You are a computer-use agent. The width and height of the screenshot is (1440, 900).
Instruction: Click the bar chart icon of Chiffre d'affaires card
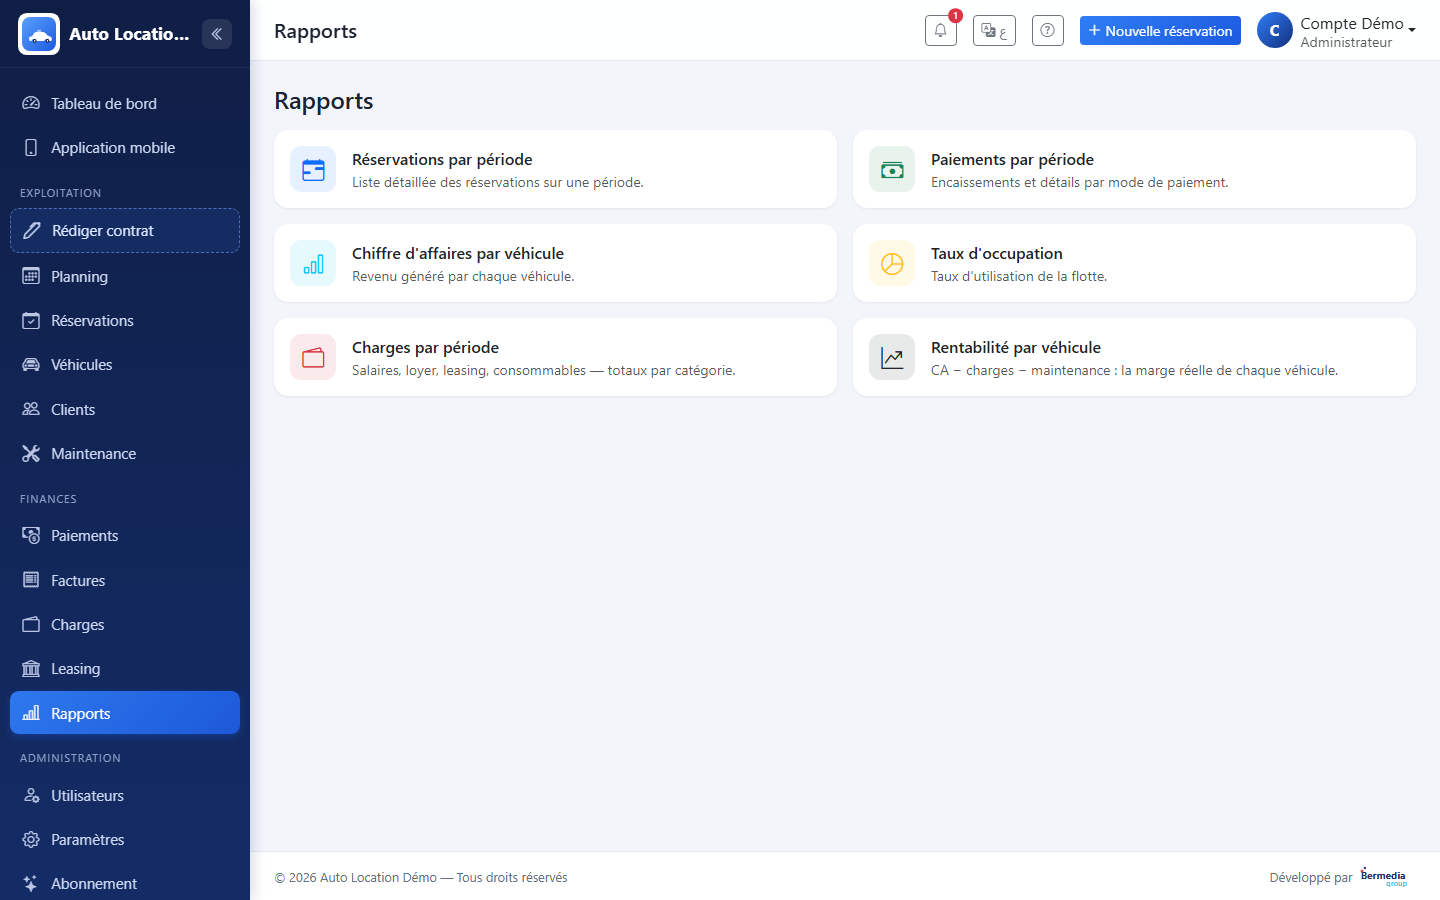pos(313,263)
